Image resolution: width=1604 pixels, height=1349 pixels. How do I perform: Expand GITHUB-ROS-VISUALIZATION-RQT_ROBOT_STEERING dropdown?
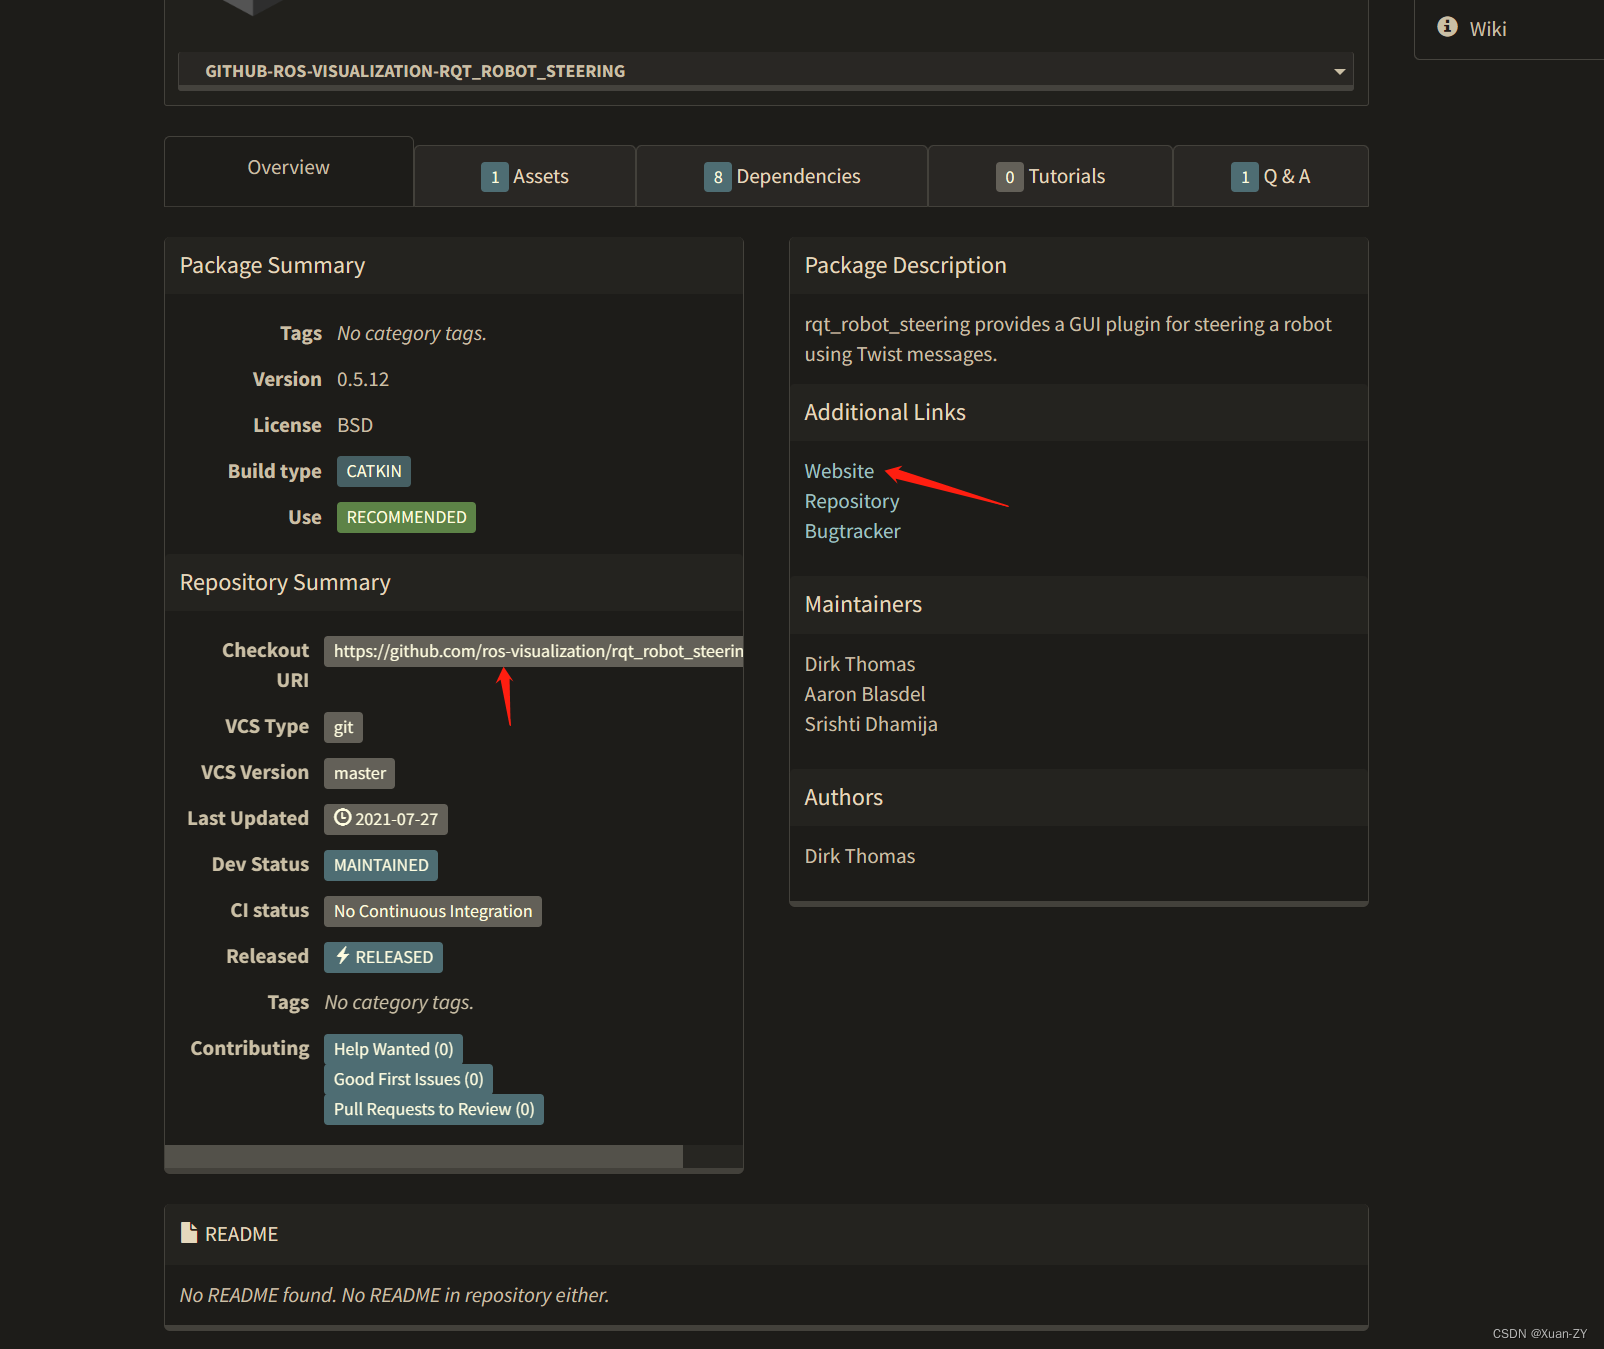[x=765, y=71]
